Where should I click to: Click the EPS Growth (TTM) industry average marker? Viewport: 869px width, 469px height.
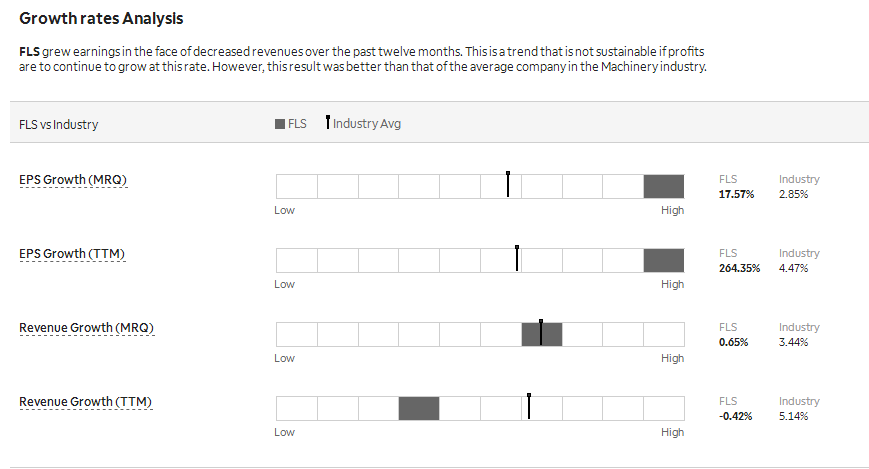click(x=517, y=258)
